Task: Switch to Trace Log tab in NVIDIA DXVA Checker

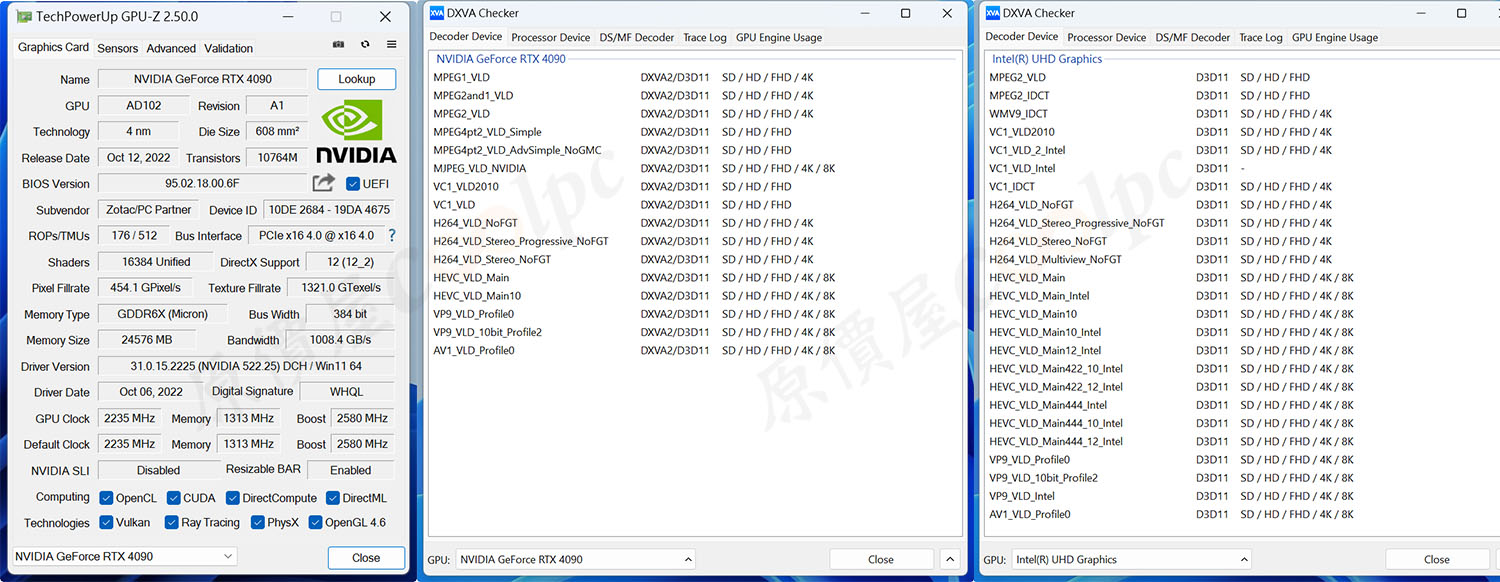Action: [x=705, y=38]
